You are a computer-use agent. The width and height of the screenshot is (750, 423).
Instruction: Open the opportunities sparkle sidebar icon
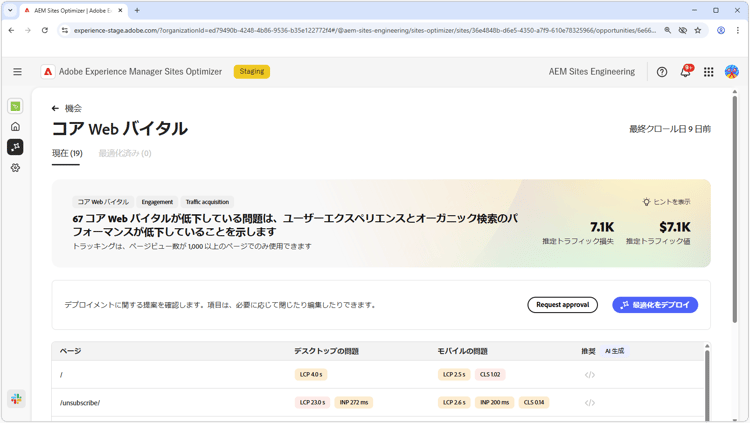tap(15, 147)
